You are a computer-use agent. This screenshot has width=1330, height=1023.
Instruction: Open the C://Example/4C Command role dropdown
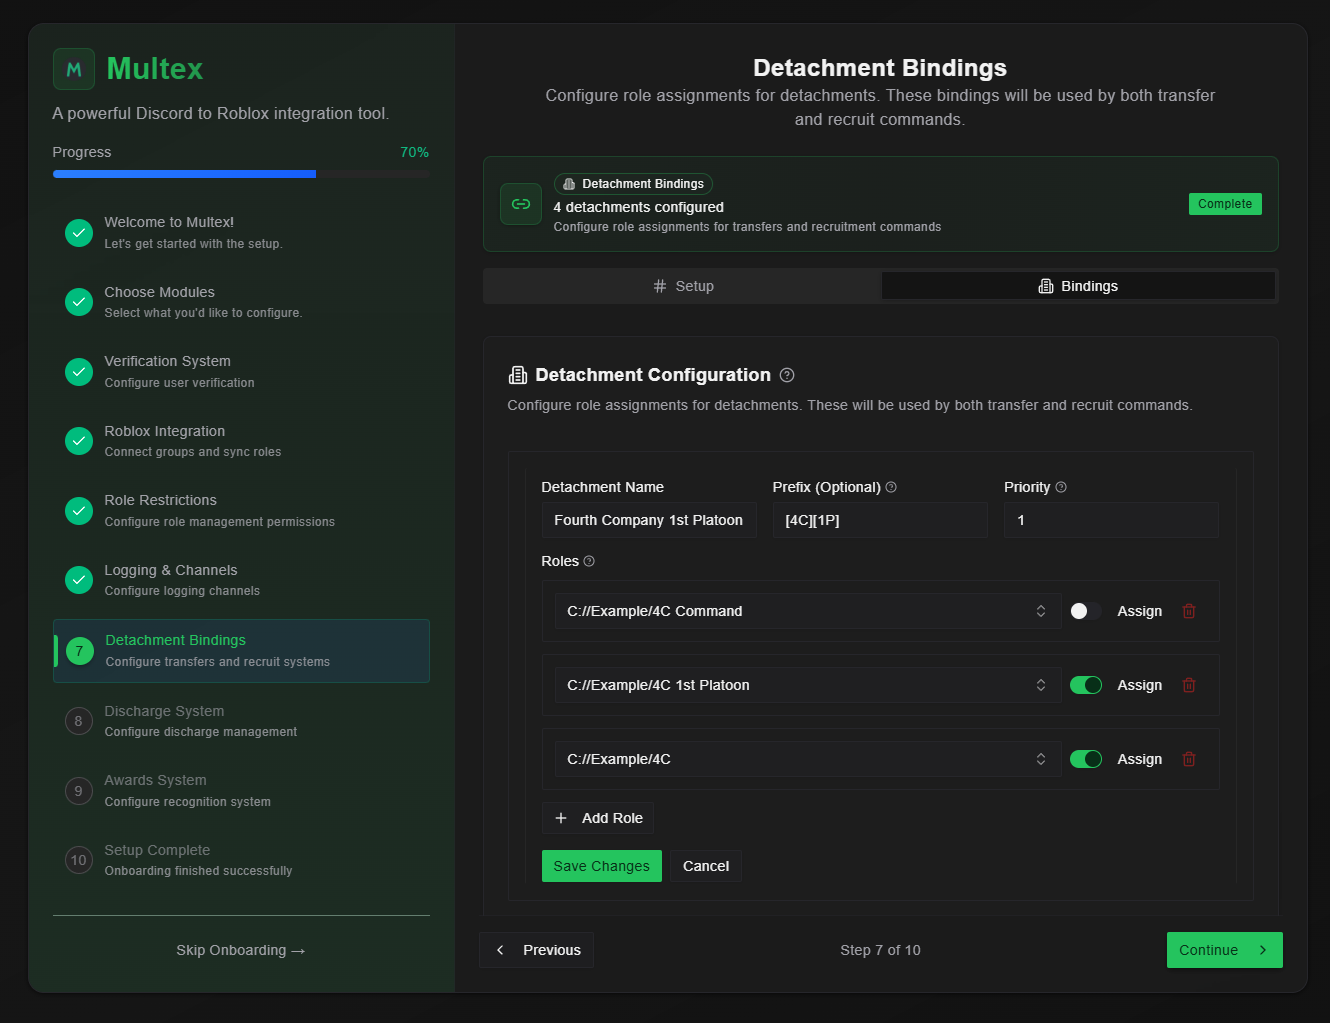click(x=808, y=611)
